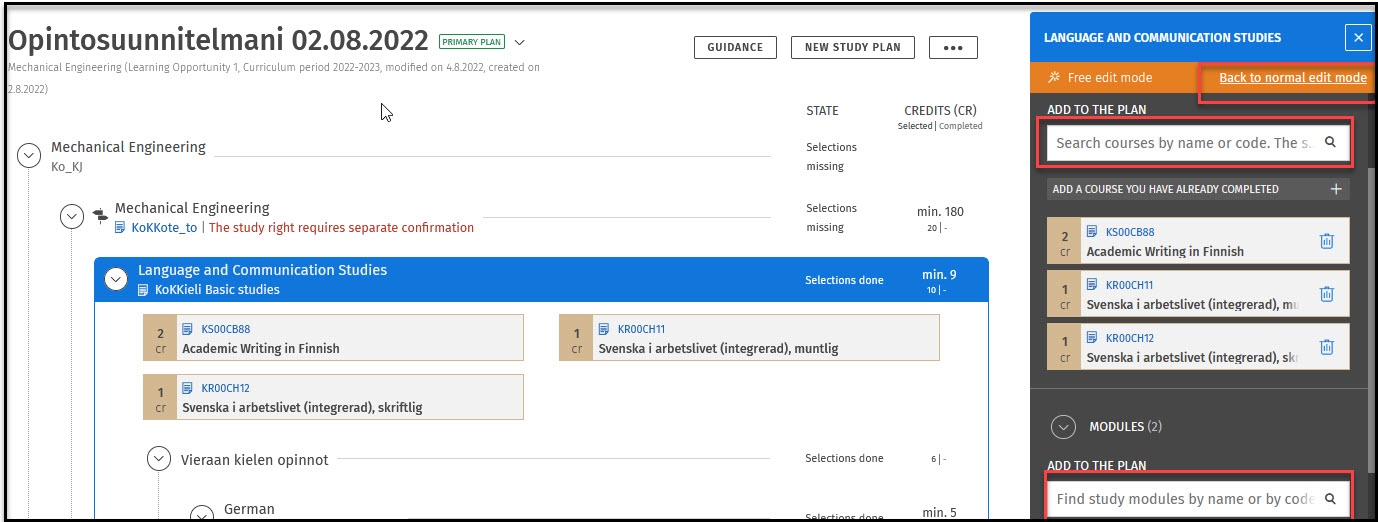Collapse the Vieraan kielen opinnot section
Image resolution: width=1378 pixels, height=522 pixels.
[159, 459]
